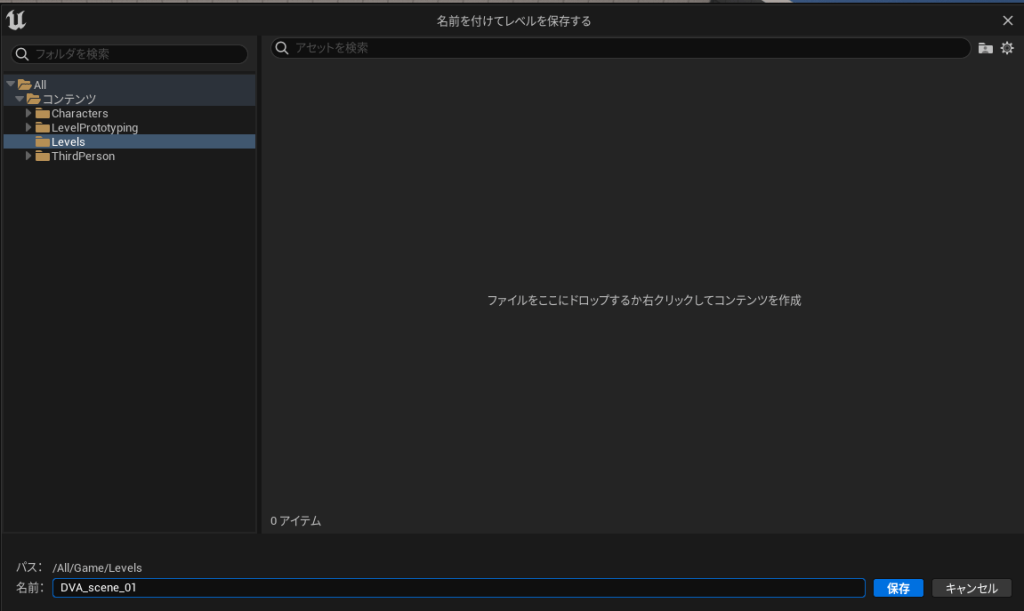Focus the フォルダを検索 folder search box
This screenshot has height=611, width=1024.
coord(135,54)
